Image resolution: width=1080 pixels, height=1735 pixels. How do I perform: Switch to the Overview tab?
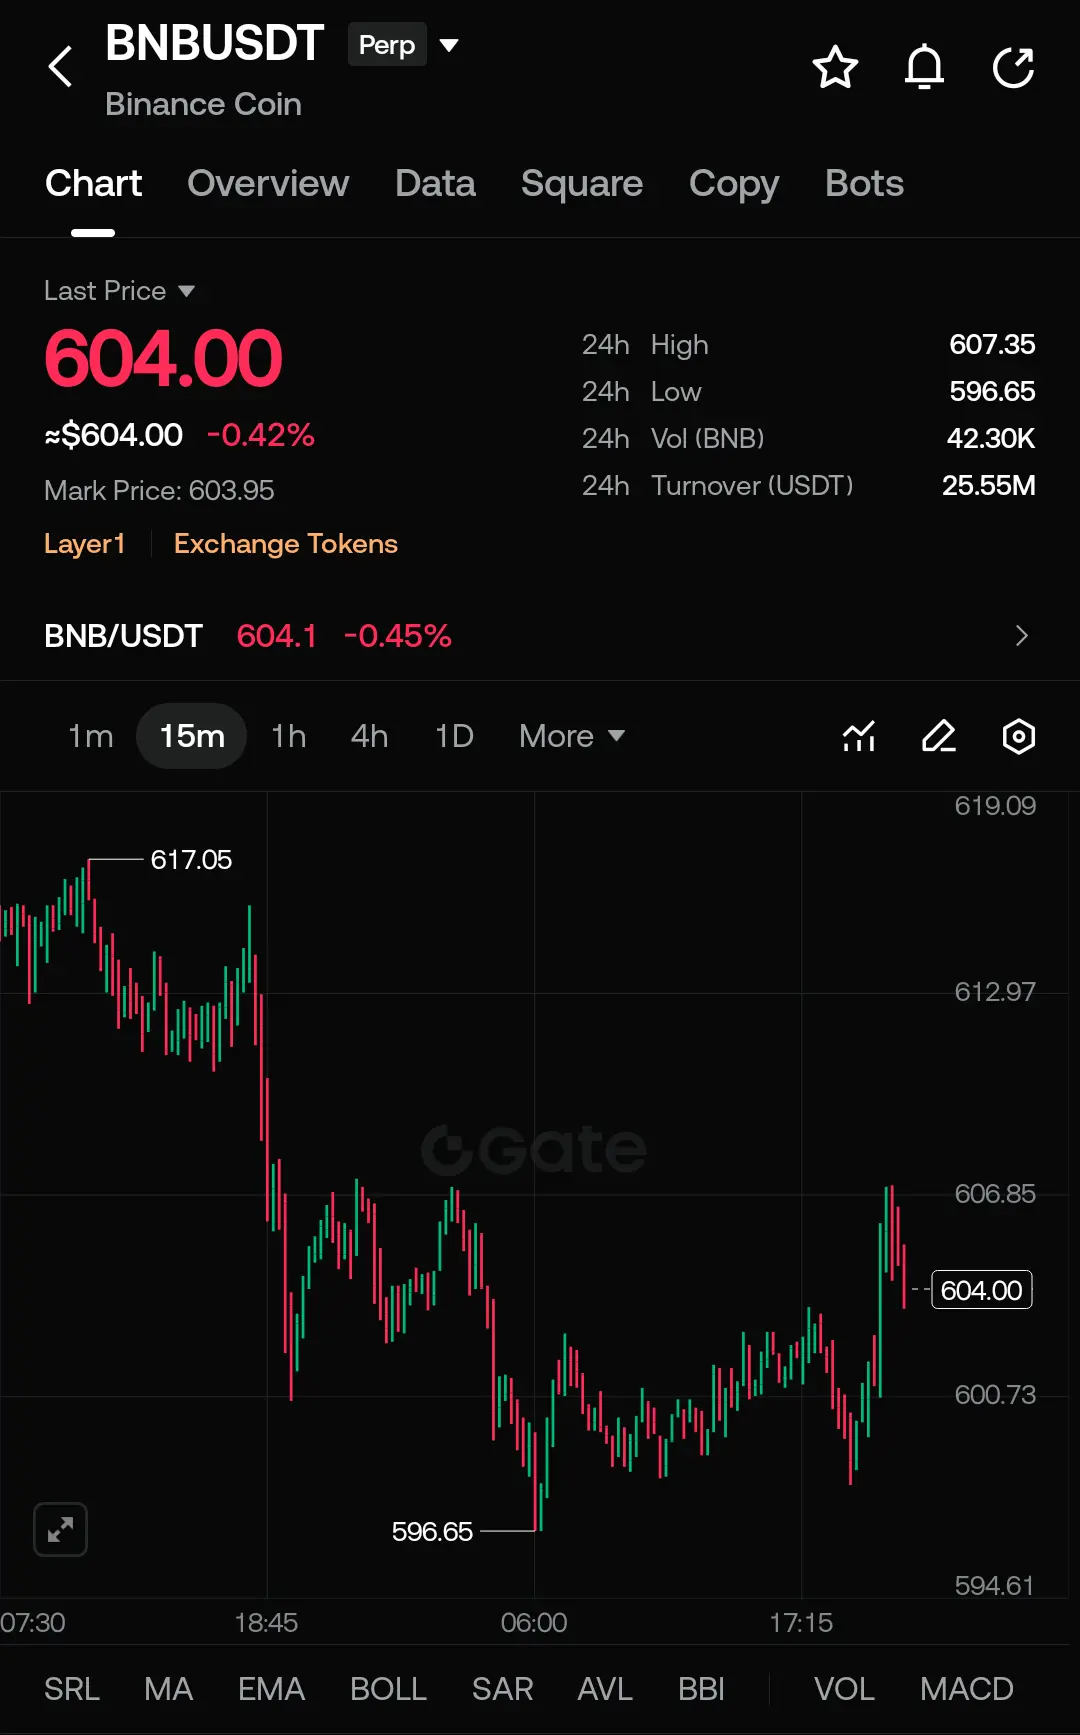268,184
